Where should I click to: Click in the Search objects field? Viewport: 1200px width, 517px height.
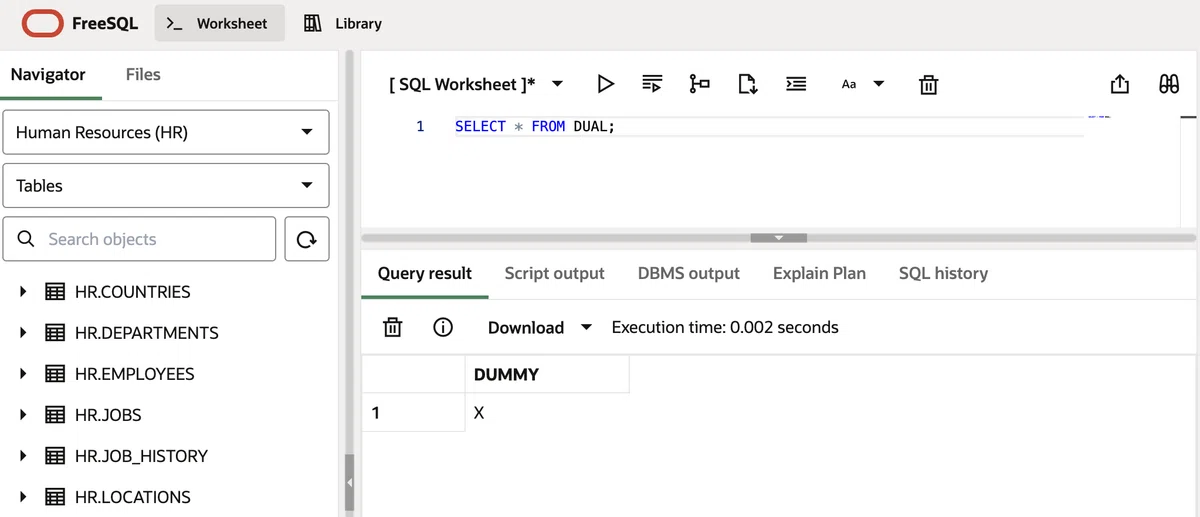139,239
